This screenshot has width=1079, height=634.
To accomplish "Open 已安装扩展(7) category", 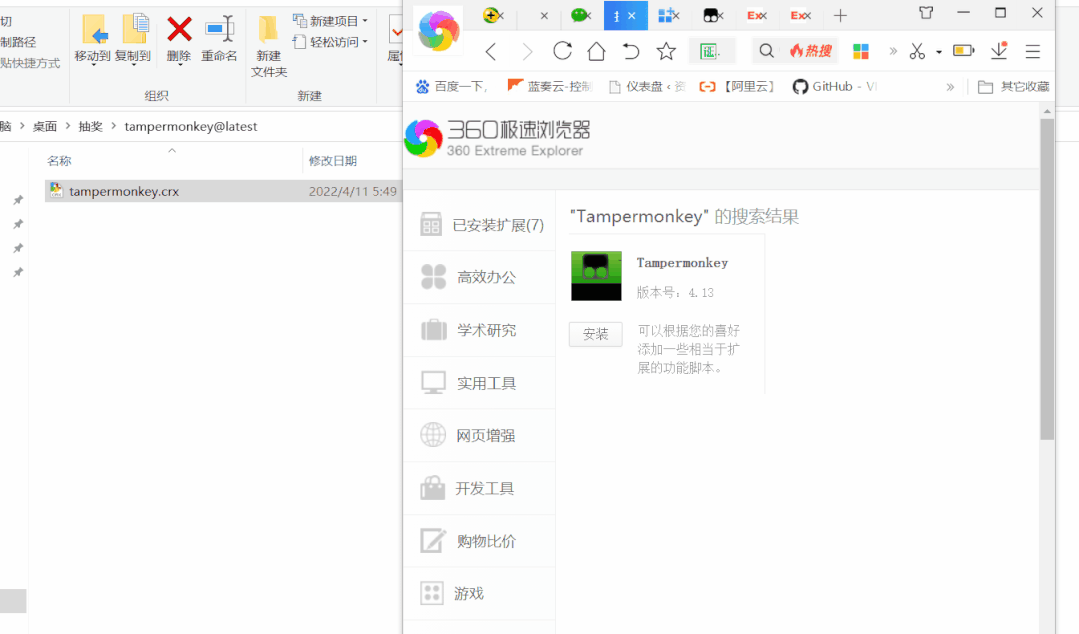I will (481, 225).
